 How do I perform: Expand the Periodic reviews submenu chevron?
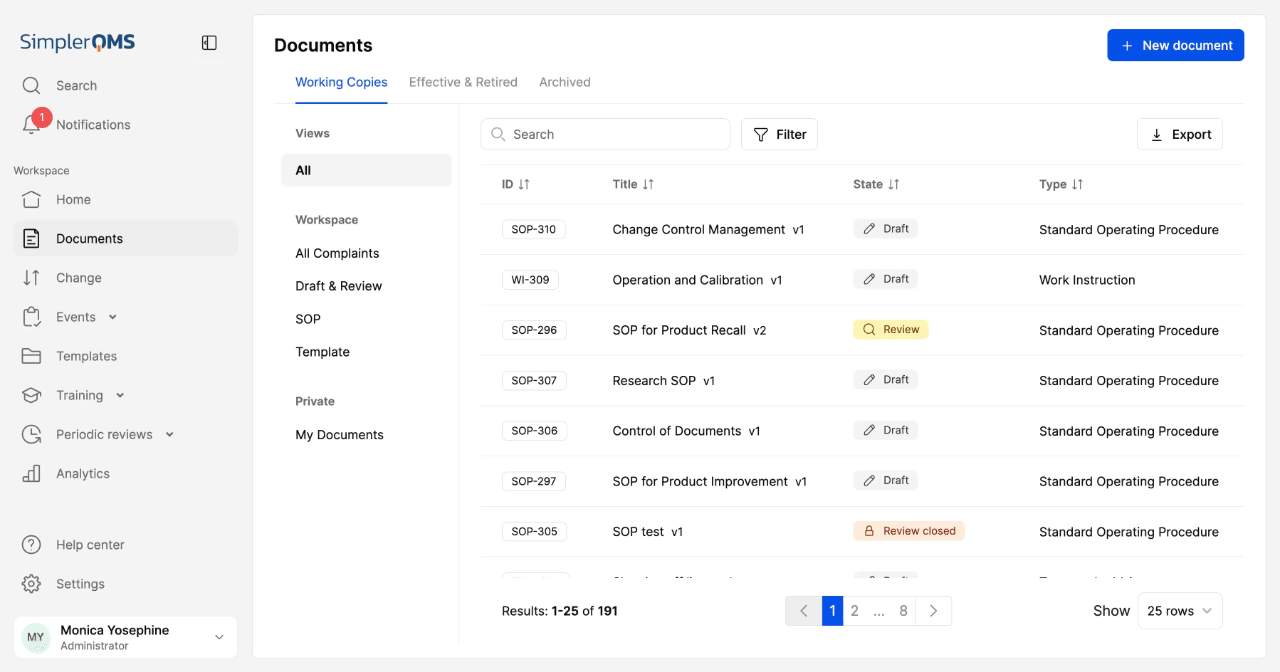169,435
